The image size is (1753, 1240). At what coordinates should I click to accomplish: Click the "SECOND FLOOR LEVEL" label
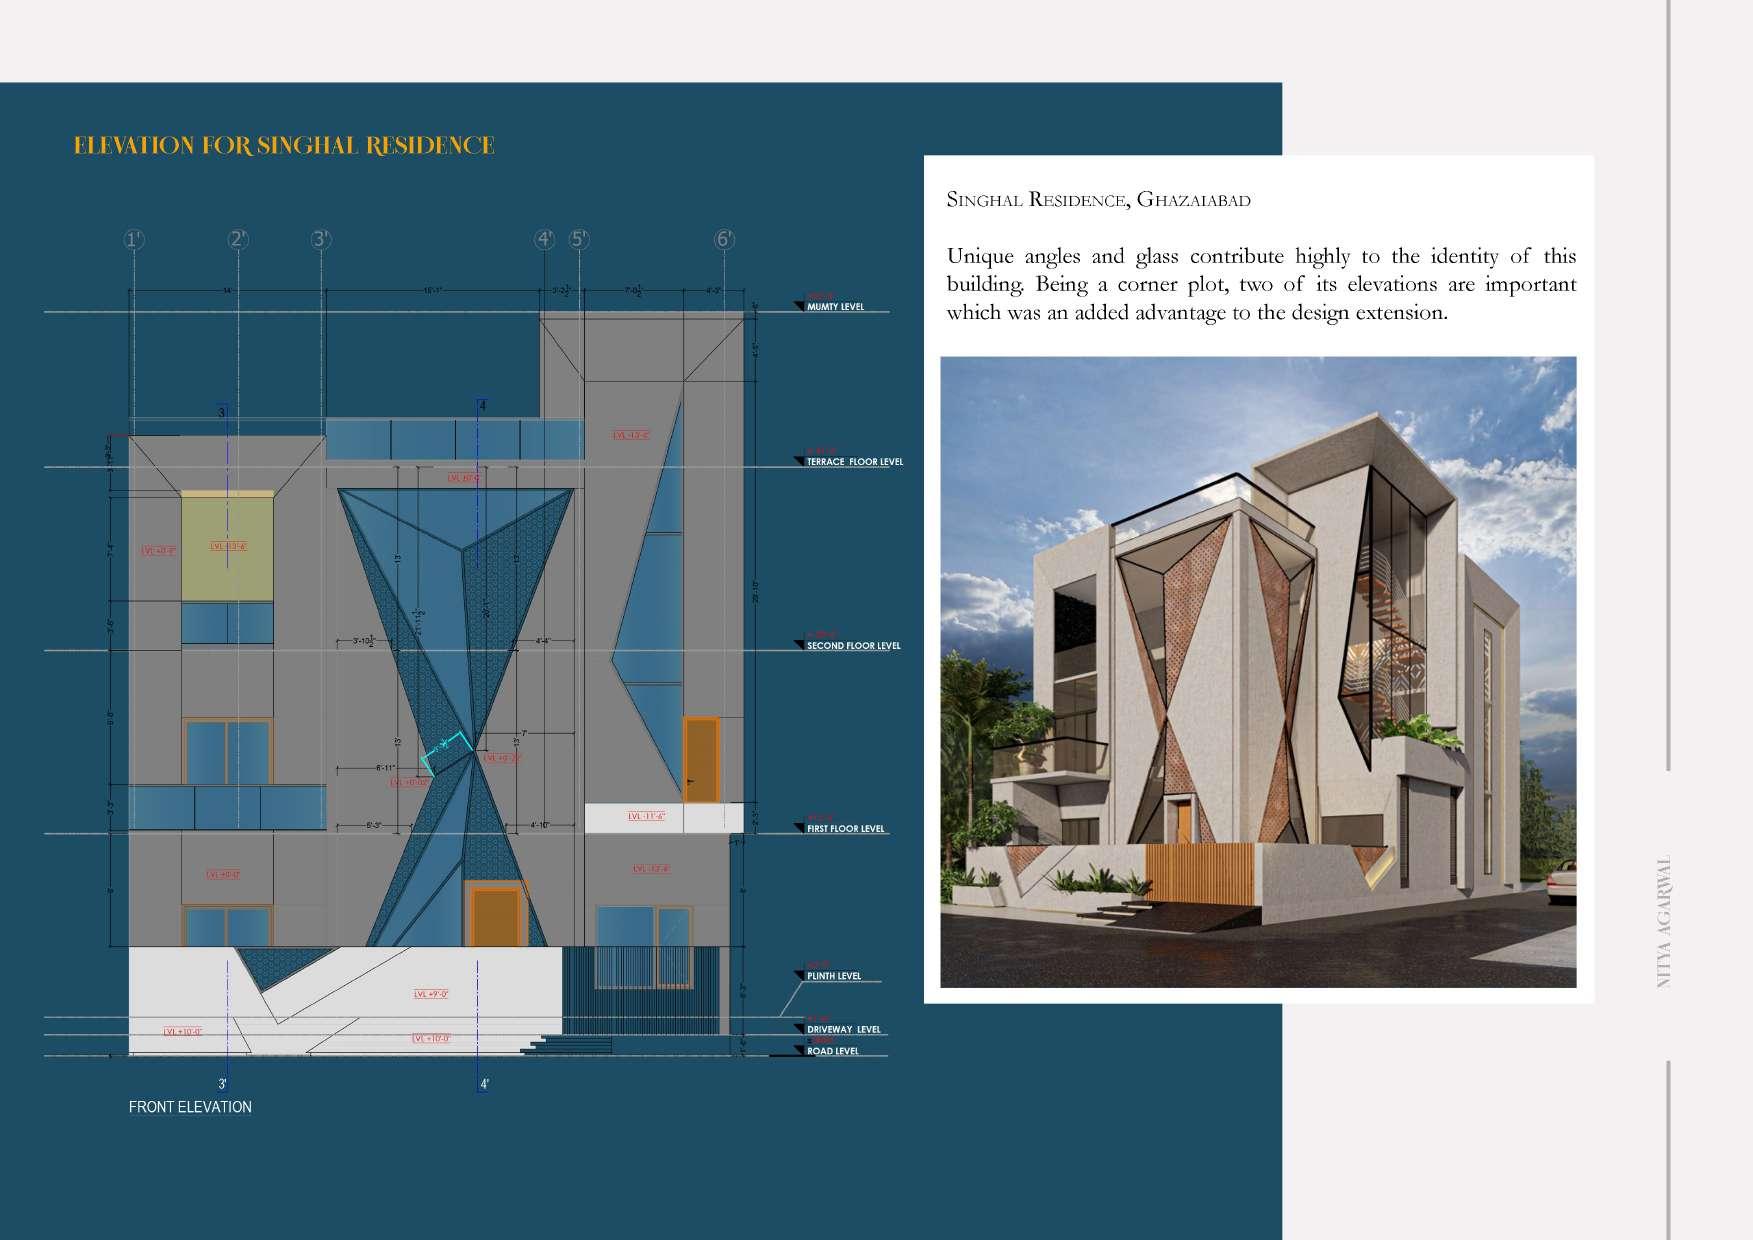pyautogui.click(x=854, y=646)
